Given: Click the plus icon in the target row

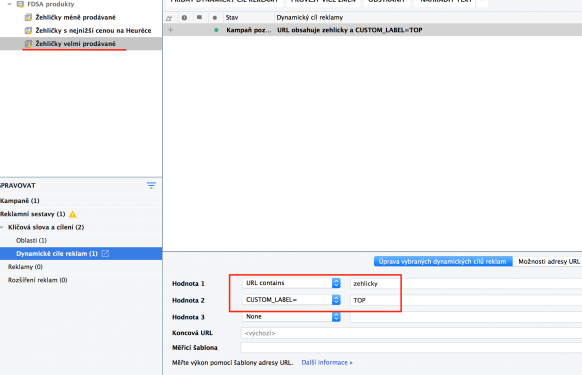Looking at the screenshot, I should [170, 30].
